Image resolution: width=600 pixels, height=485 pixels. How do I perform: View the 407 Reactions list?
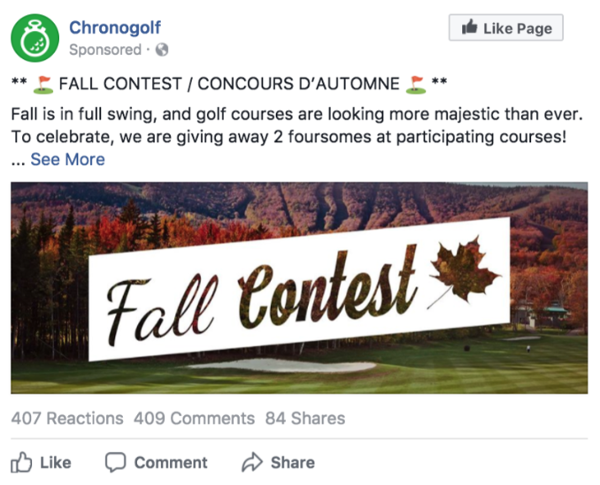pyautogui.click(x=67, y=418)
